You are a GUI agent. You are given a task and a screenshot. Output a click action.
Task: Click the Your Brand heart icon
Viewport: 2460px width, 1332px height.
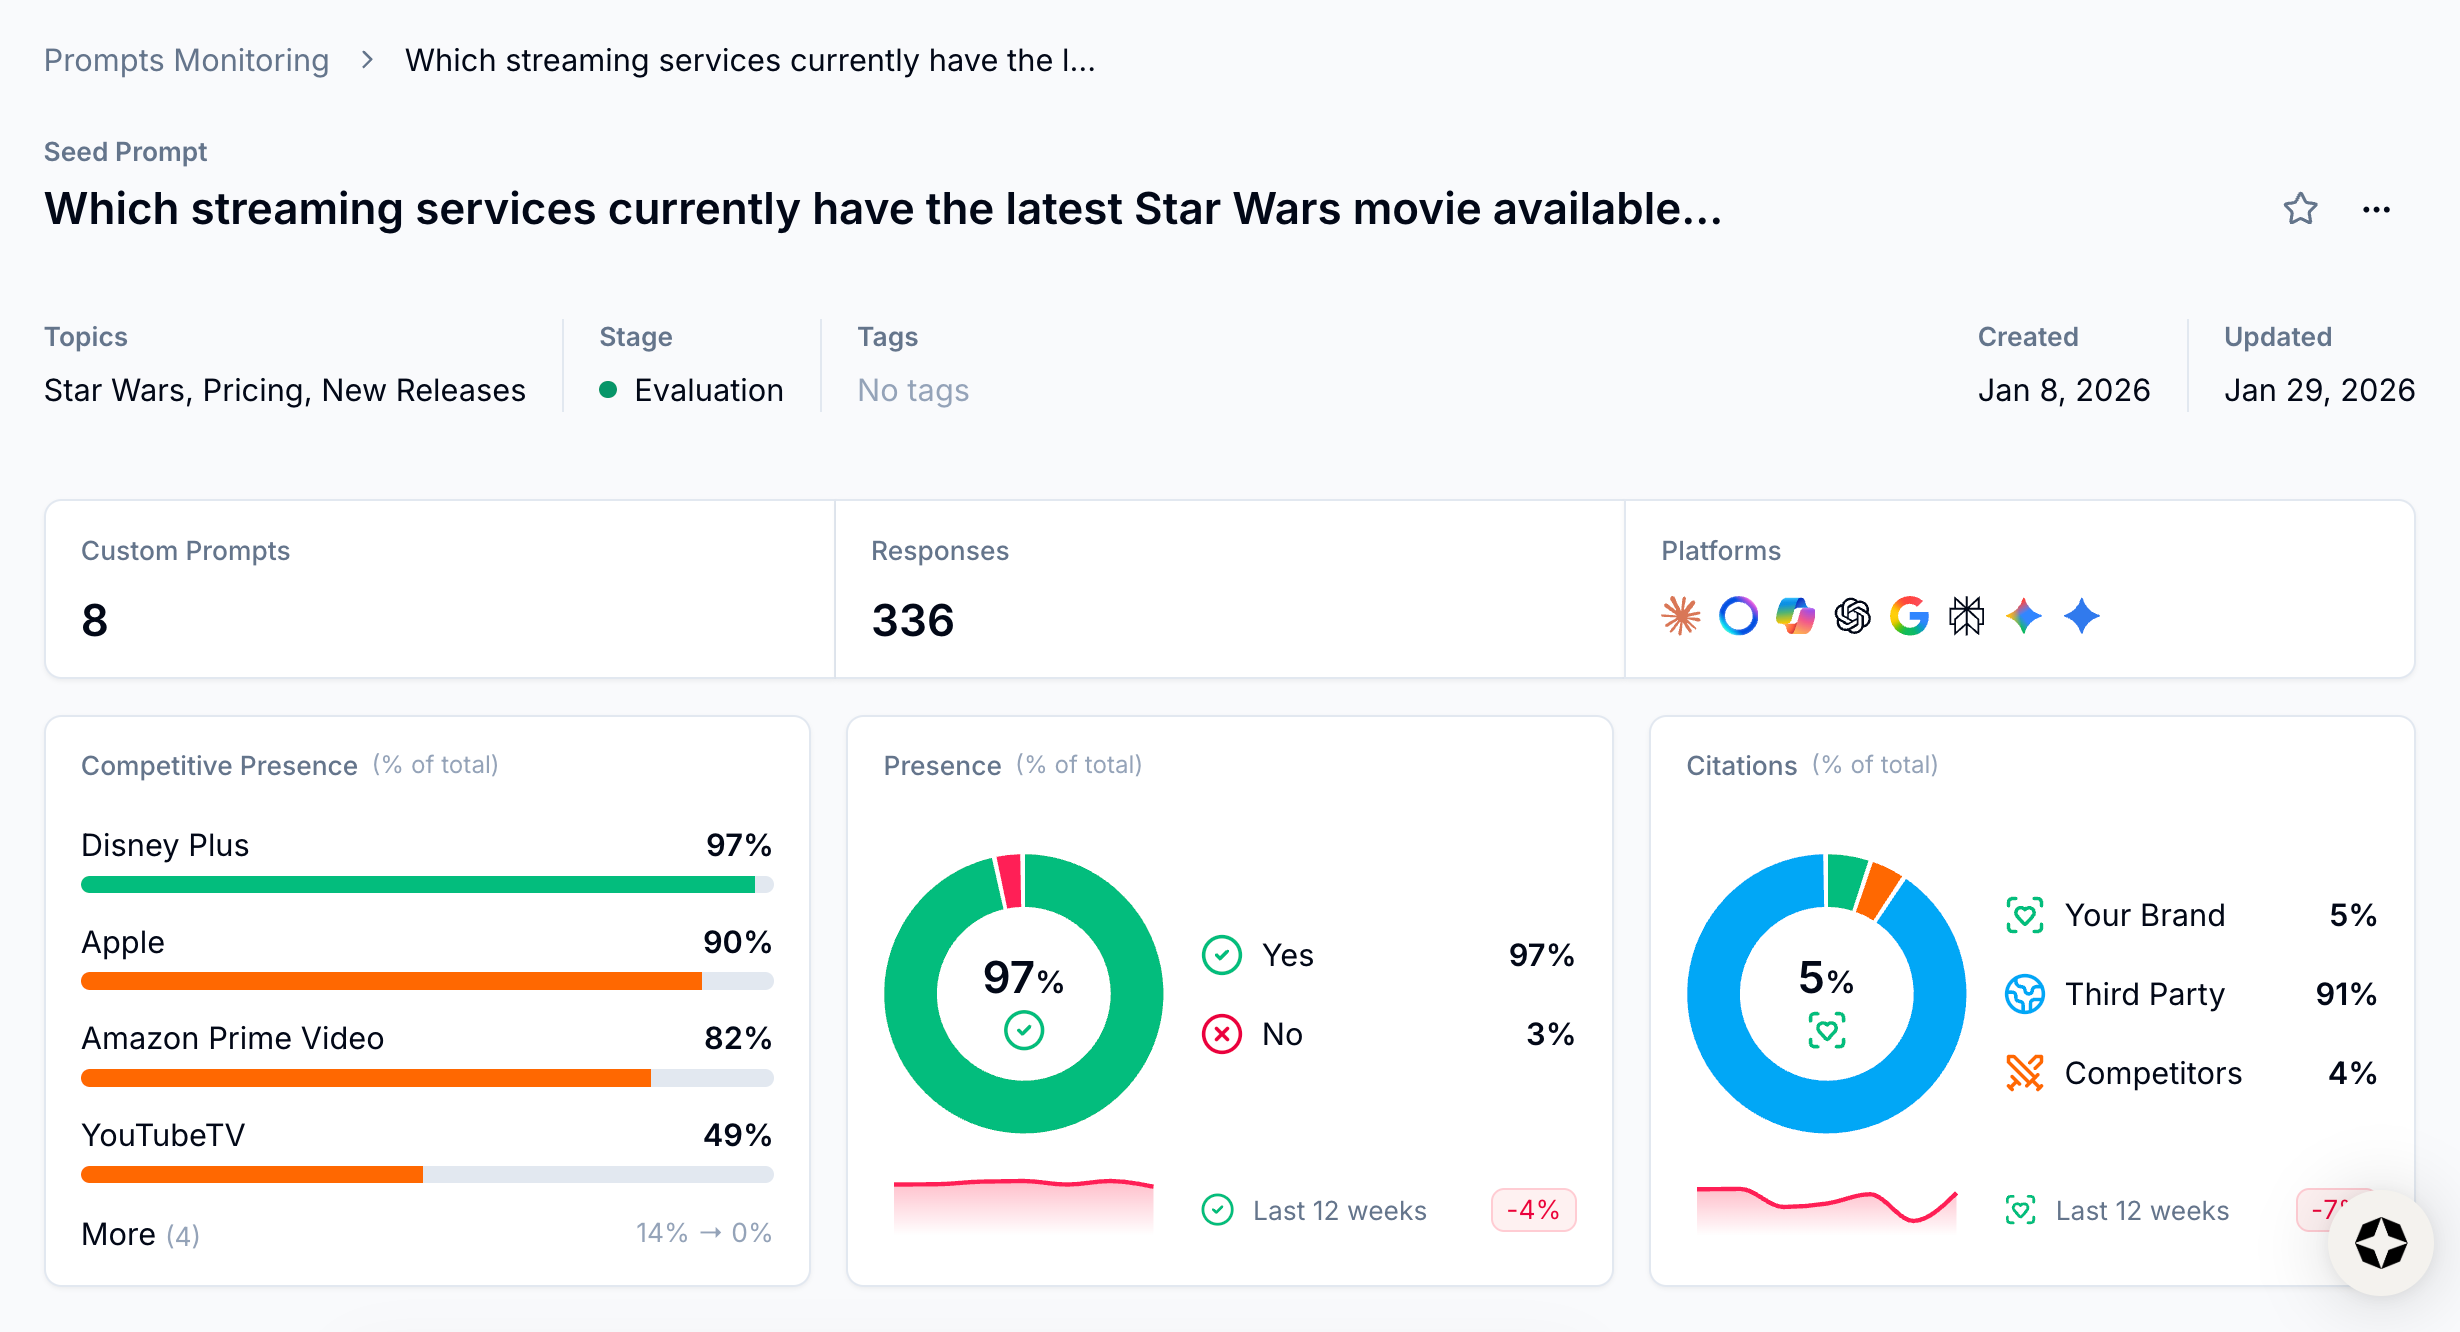(2025, 915)
